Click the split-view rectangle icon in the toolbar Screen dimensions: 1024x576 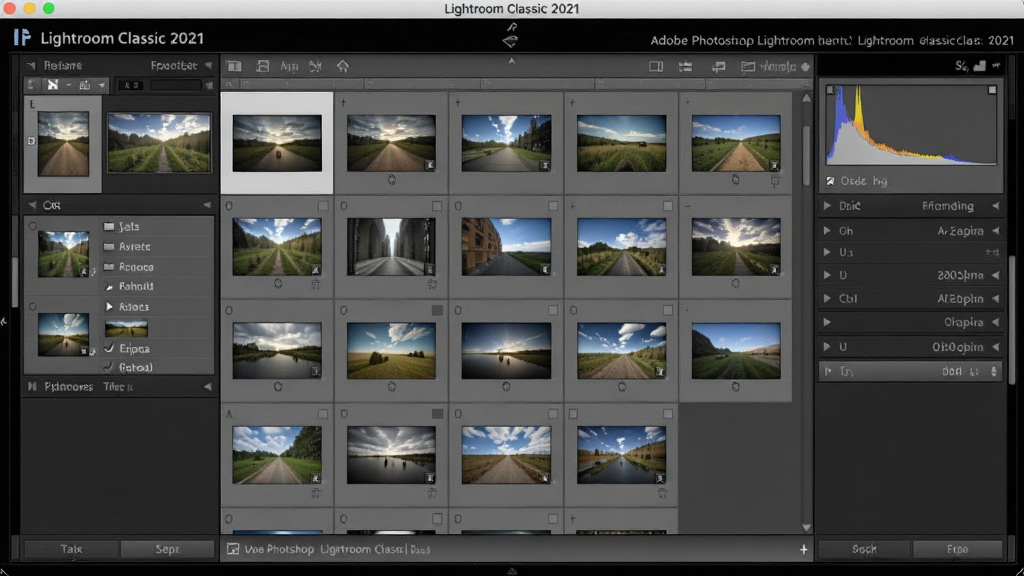click(656, 67)
